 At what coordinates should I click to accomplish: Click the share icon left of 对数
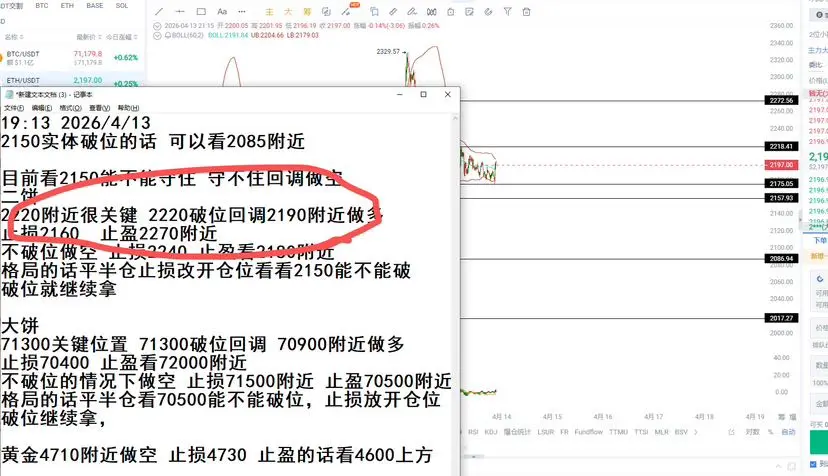click(x=731, y=432)
